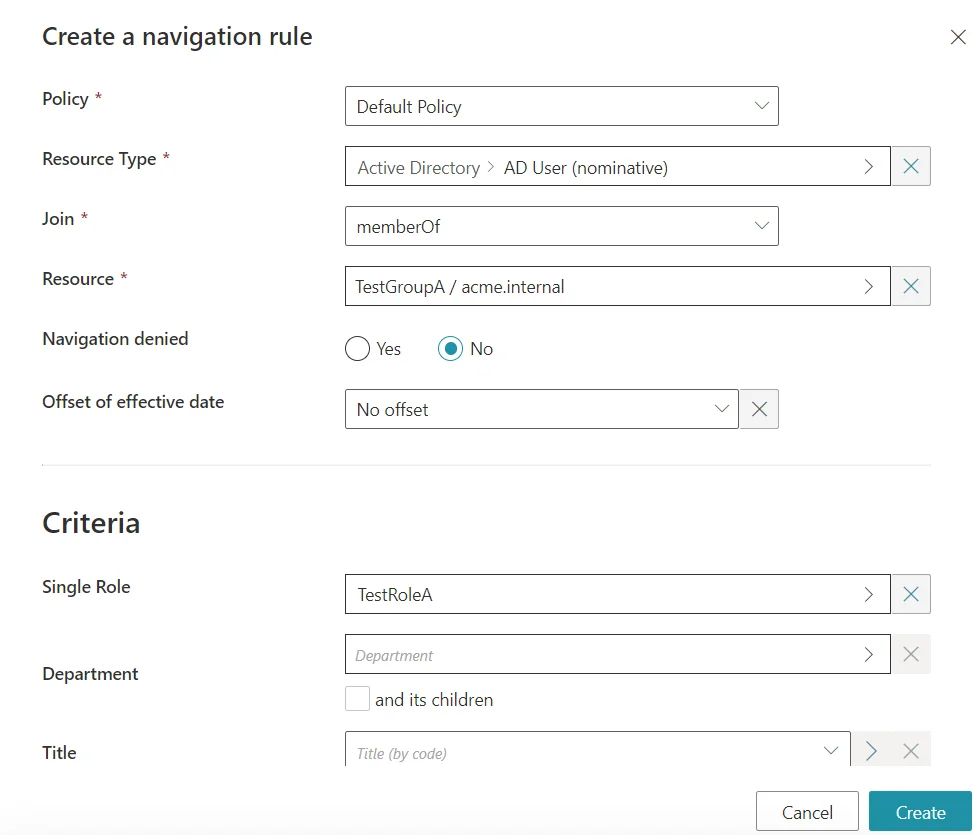This screenshot has height=835, width=973.
Task: Open the Title picker chevron button
Action: click(871, 751)
